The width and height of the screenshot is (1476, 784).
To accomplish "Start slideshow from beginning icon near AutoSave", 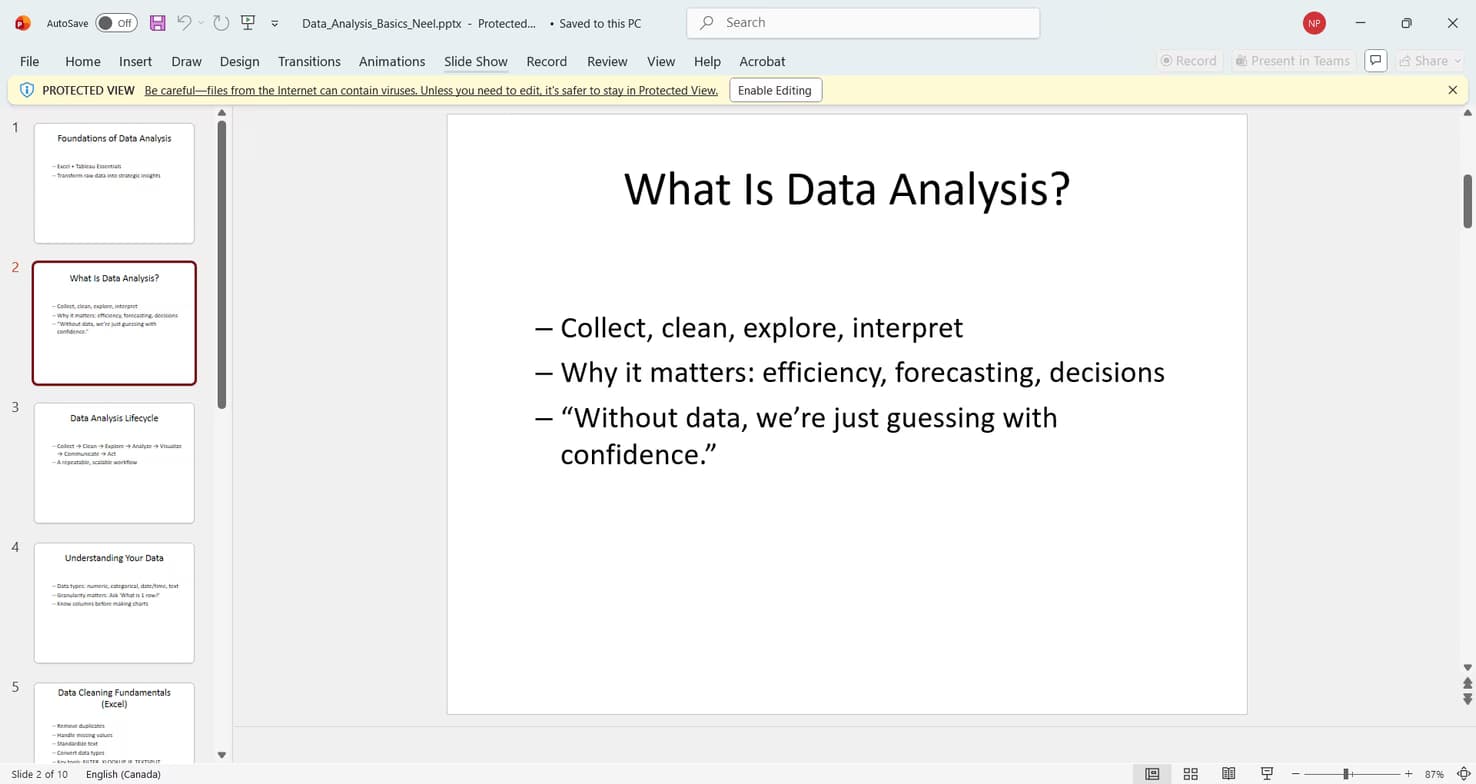I will click(247, 22).
